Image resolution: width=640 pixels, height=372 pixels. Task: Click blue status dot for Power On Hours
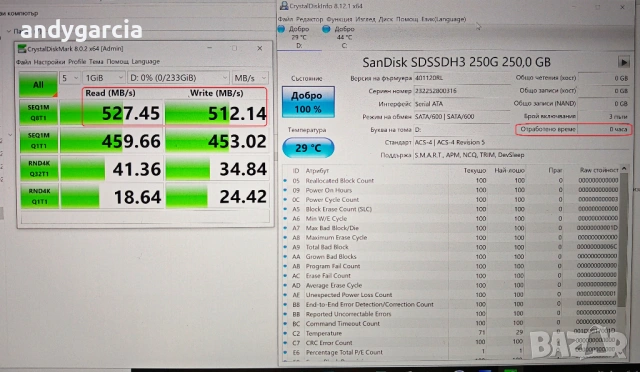pyautogui.click(x=285, y=190)
